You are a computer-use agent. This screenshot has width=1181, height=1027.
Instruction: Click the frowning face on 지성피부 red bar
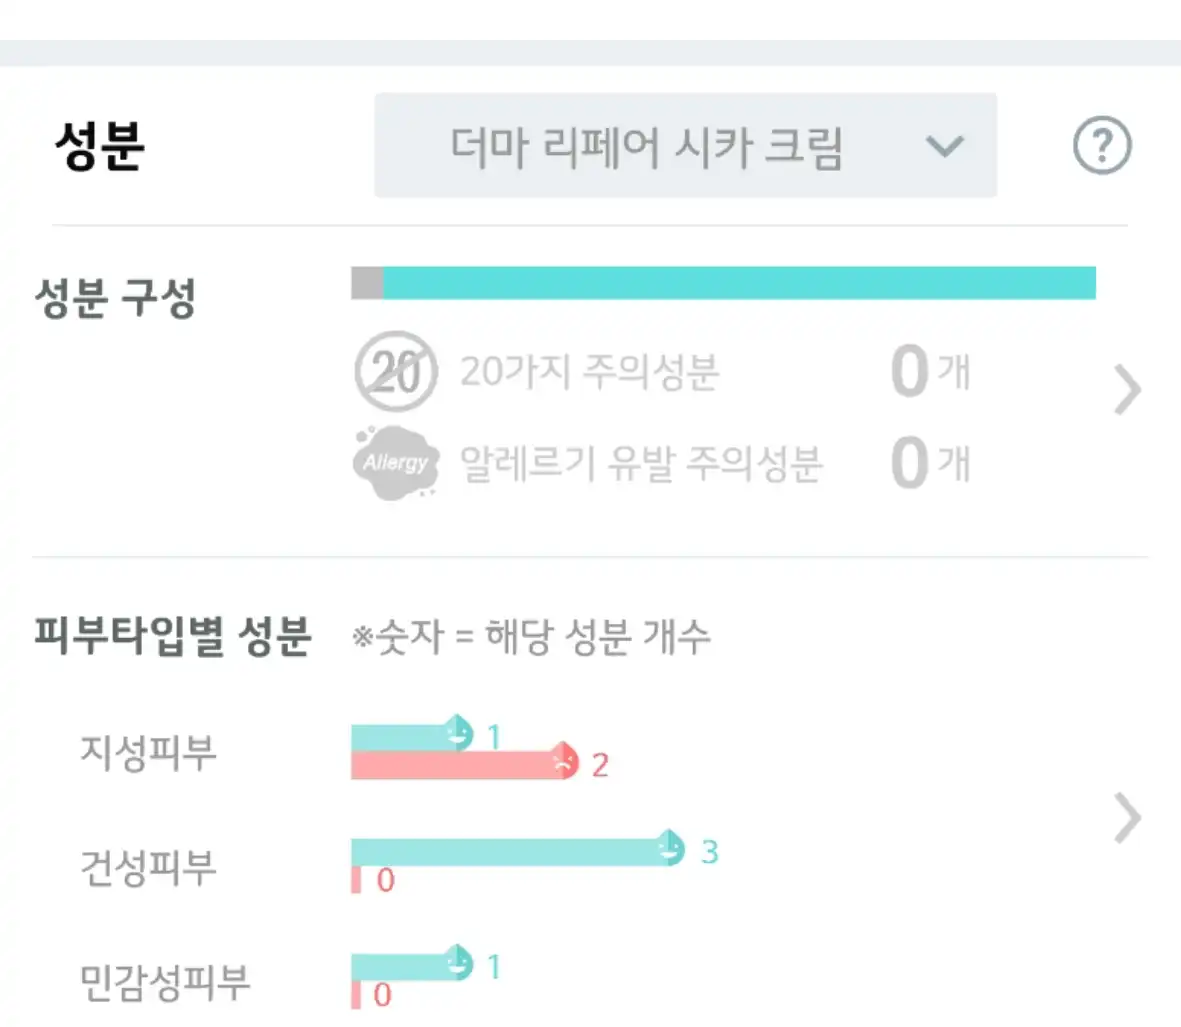click(x=564, y=763)
